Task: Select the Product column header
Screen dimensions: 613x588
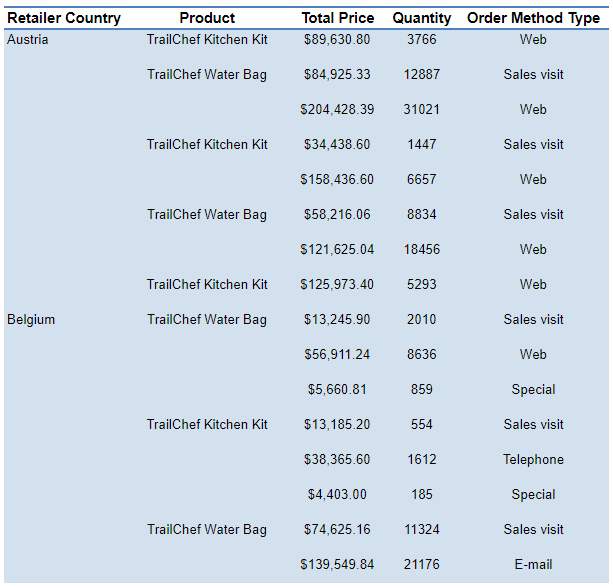Action: point(207,18)
